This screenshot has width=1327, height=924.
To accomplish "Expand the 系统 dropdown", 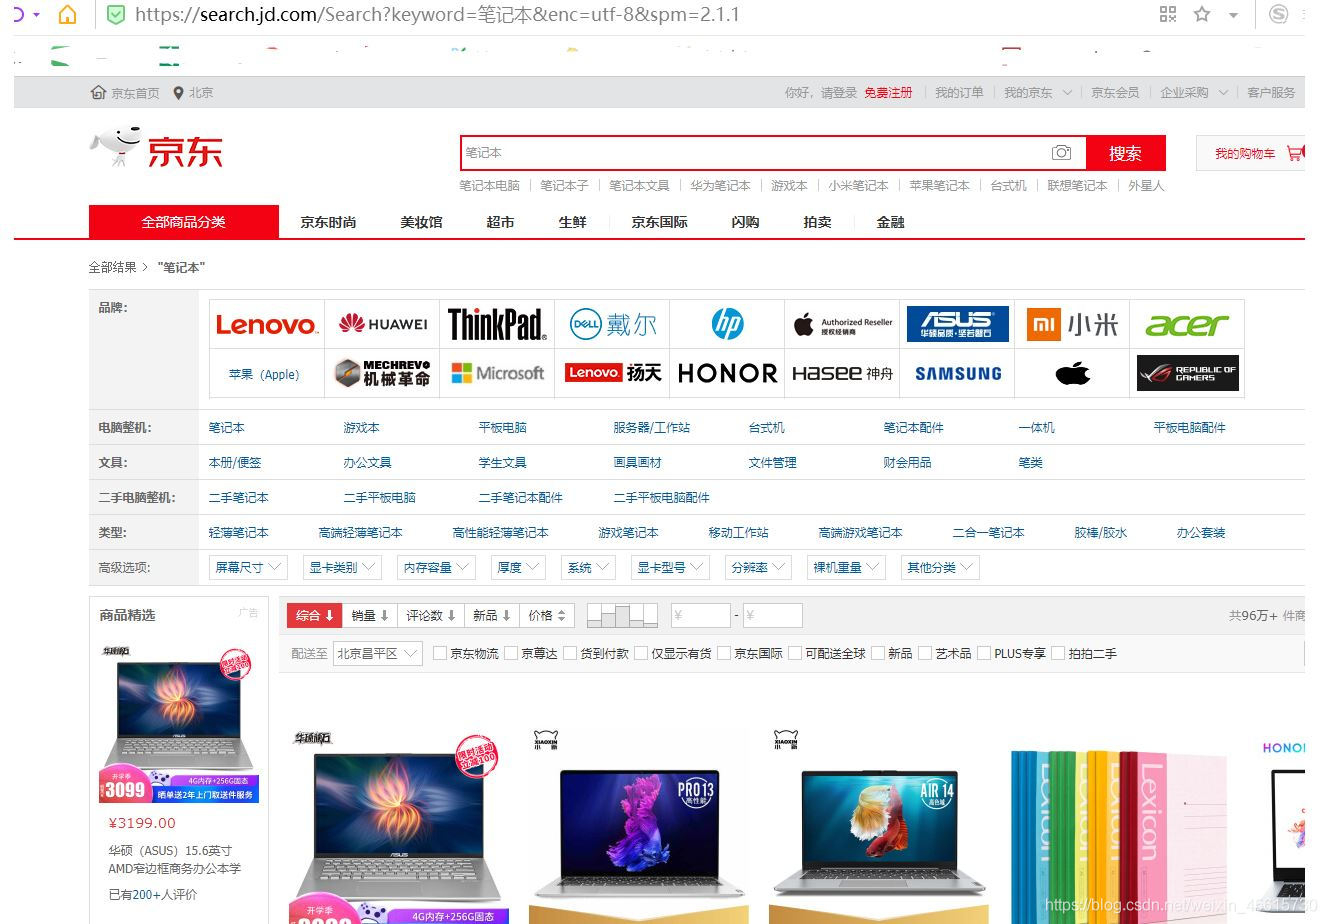I will 588,568.
